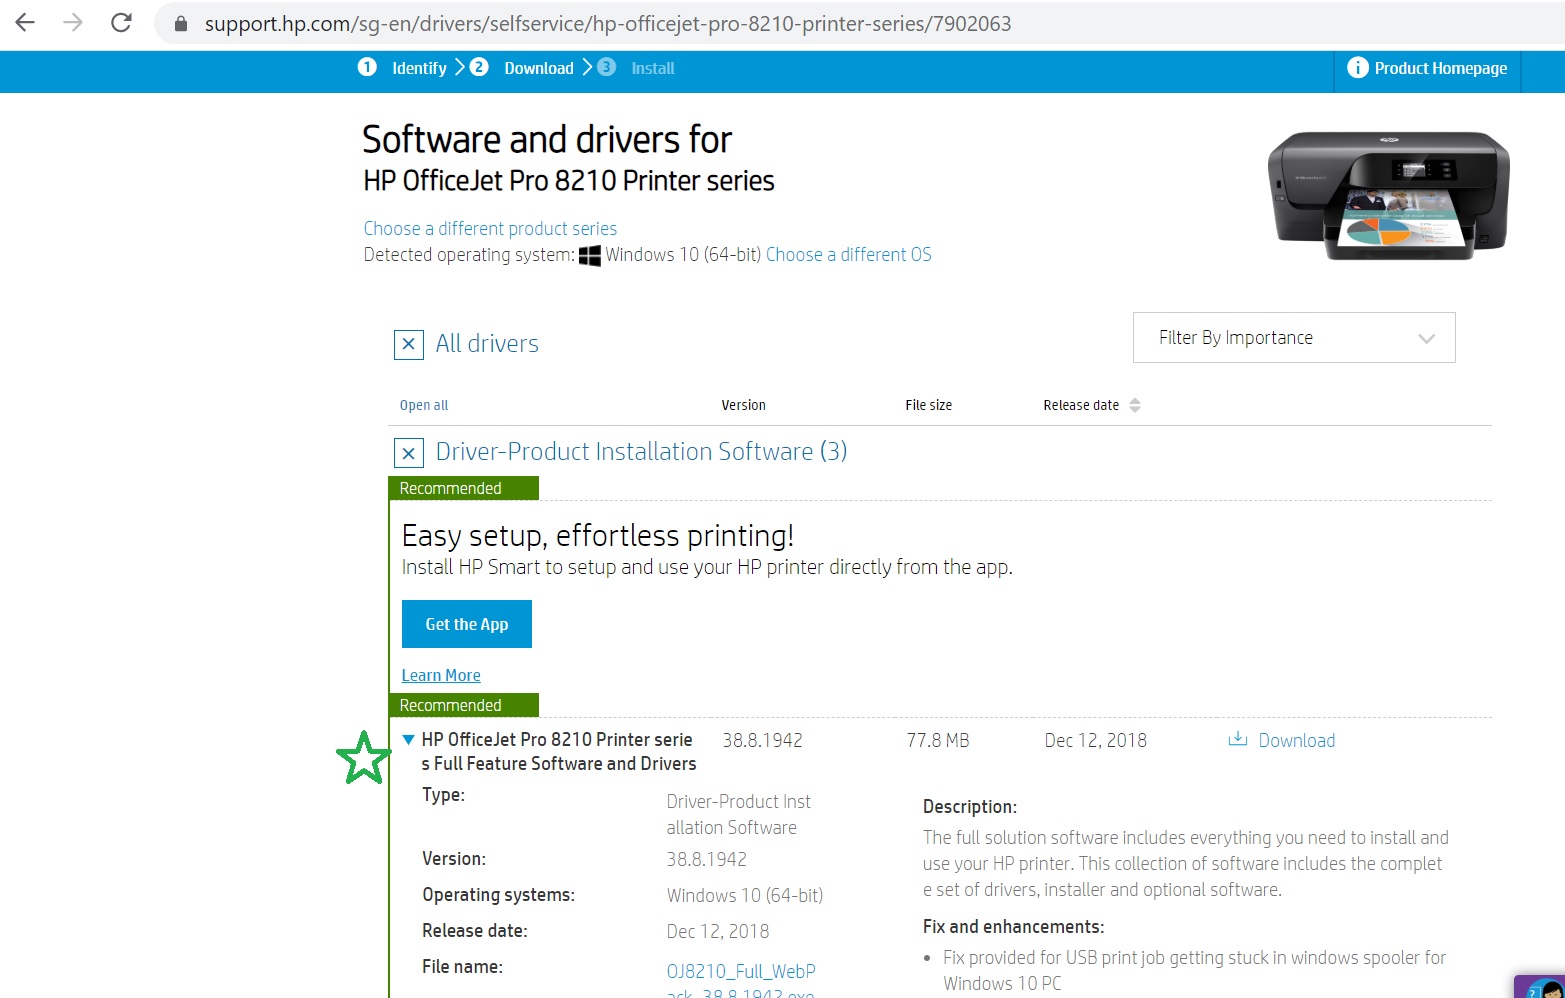Collapse the All drivers section X box

click(408, 345)
